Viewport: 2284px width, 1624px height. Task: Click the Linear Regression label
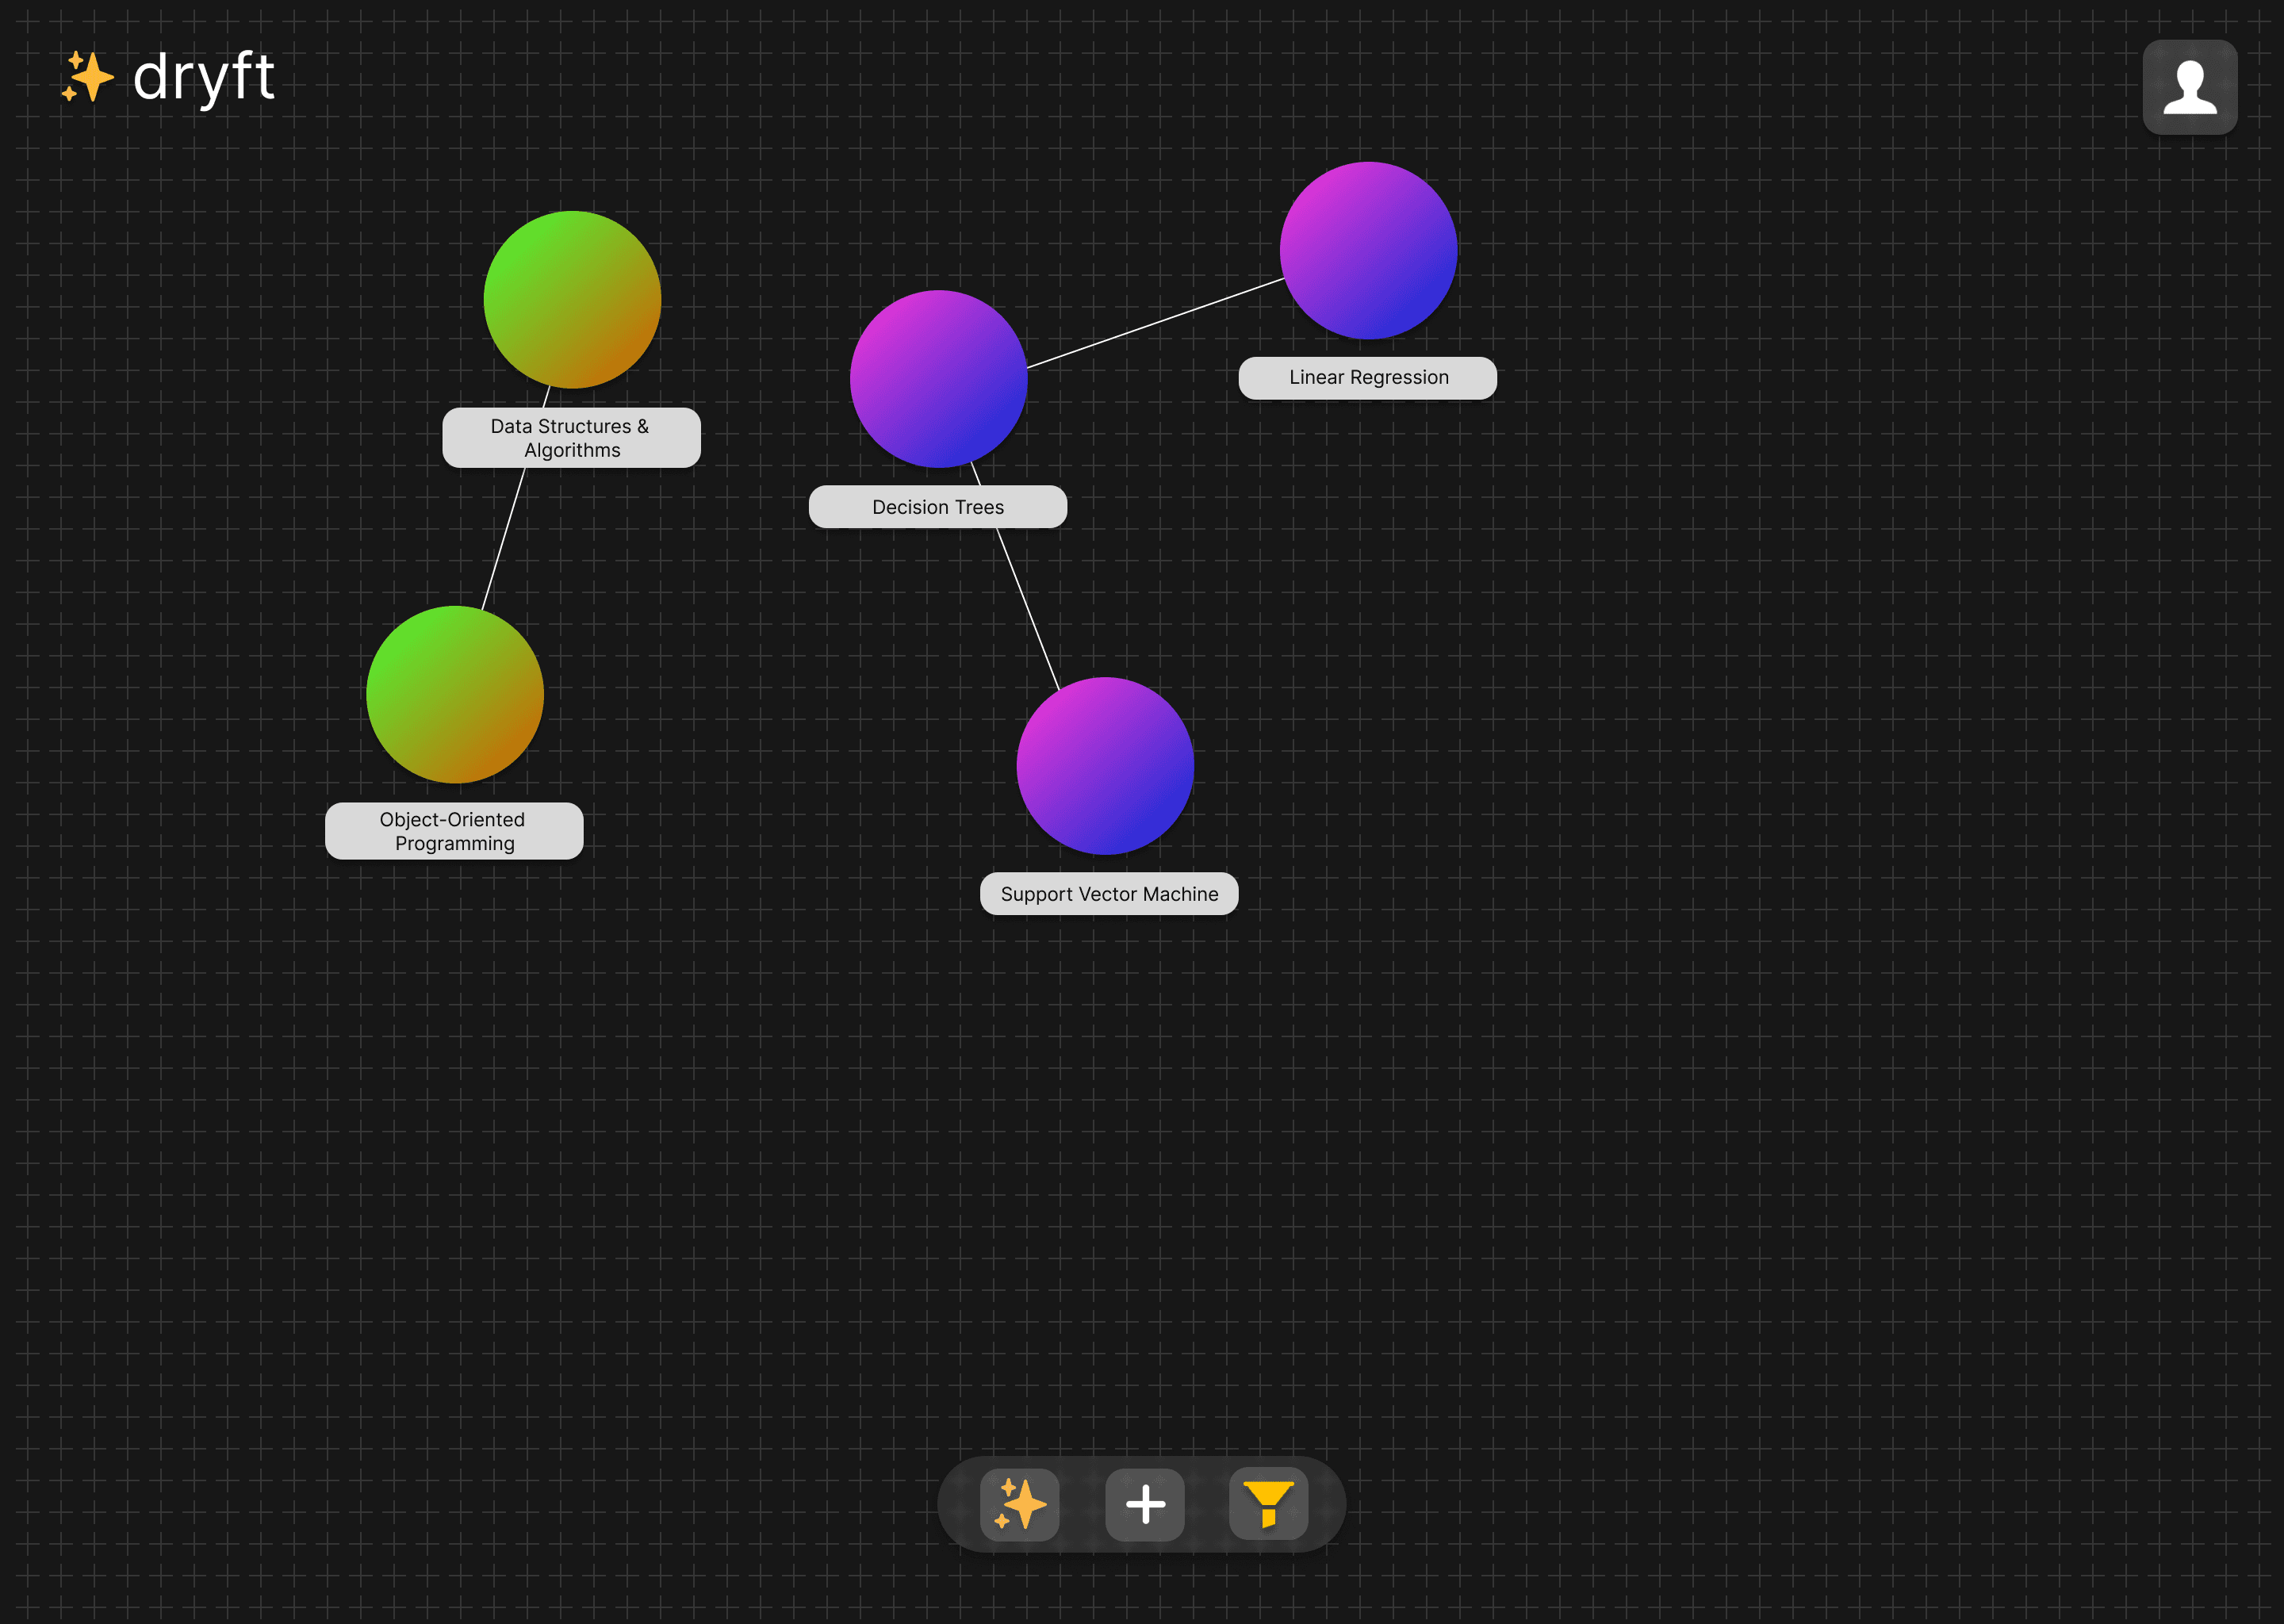(x=1368, y=378)
